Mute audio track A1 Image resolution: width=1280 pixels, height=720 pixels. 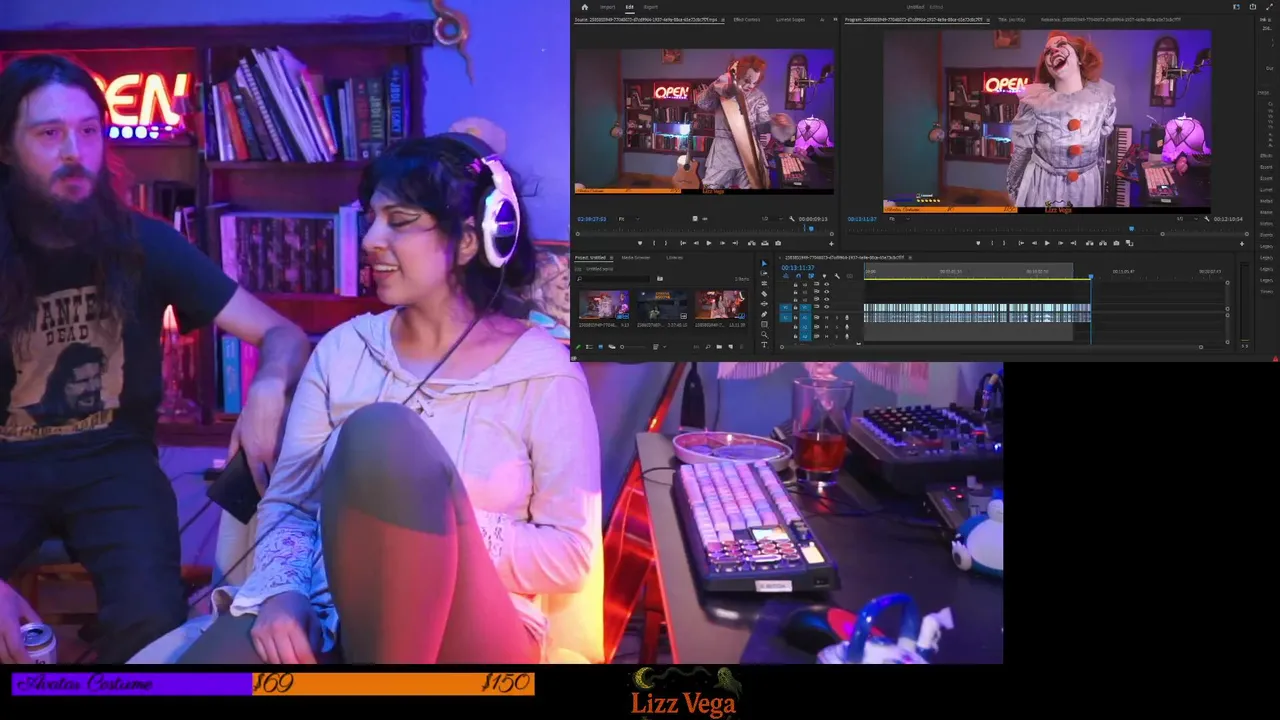click(827, 317)
